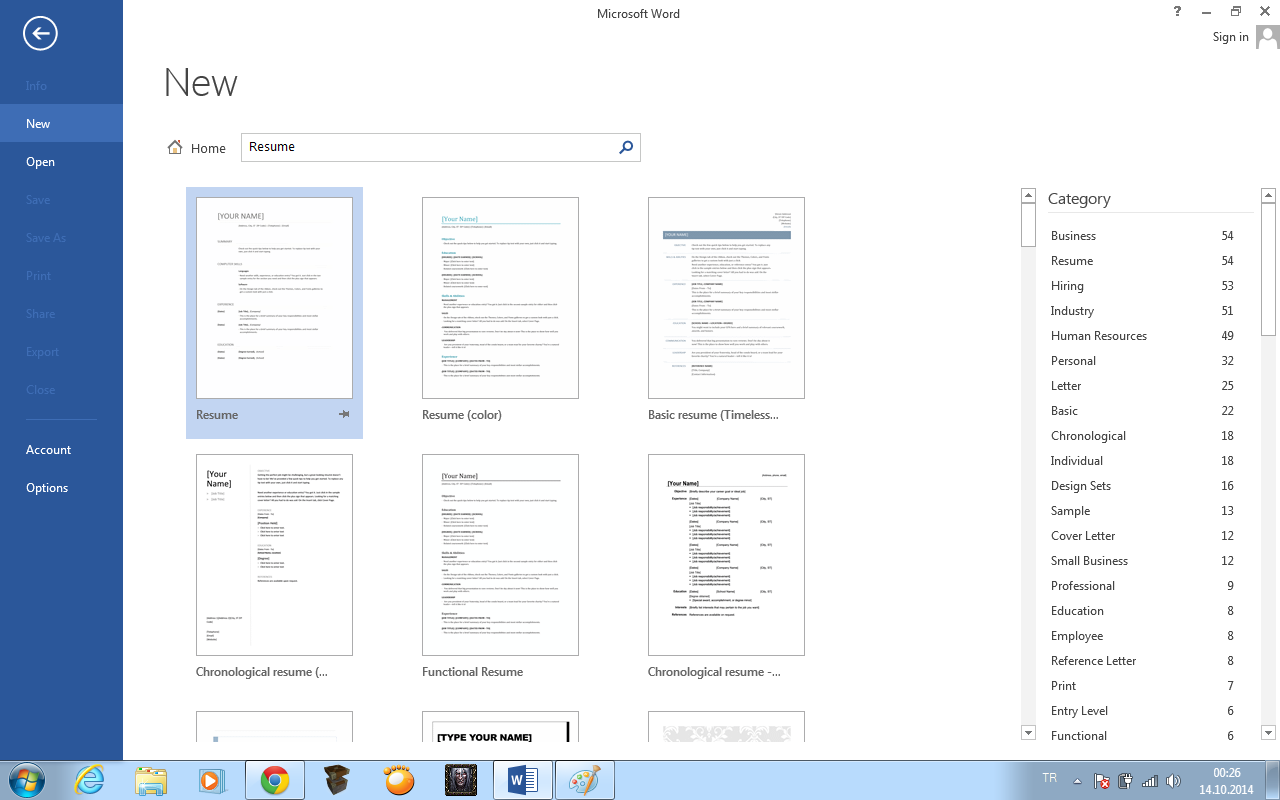Open the TR language selector
1280x800 pixels.
(x=1049, y=778)
